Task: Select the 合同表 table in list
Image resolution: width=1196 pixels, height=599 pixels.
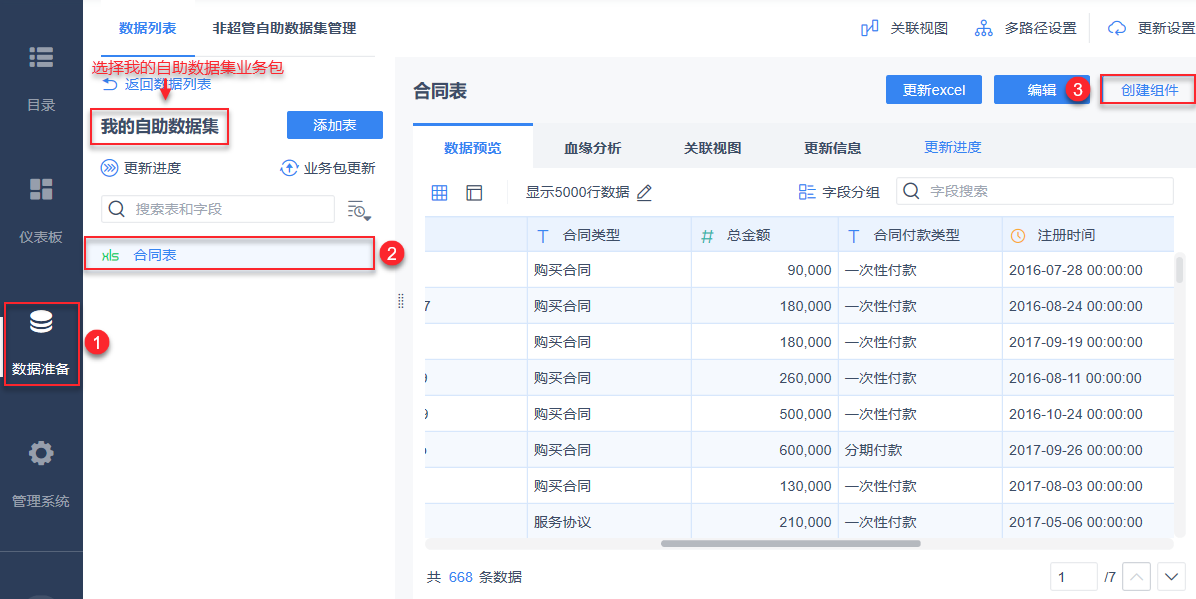Action: coord(230,255)
